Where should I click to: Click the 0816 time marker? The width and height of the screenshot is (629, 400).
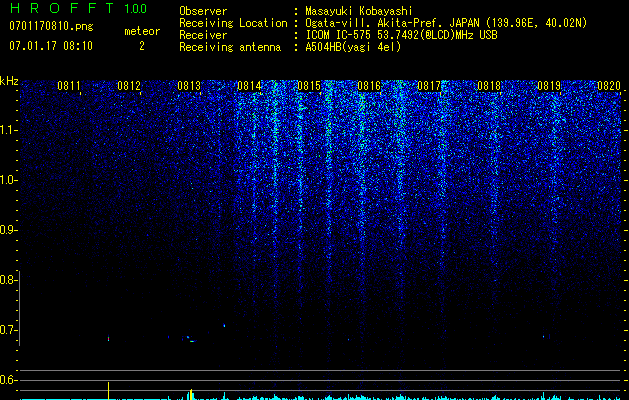369,85
